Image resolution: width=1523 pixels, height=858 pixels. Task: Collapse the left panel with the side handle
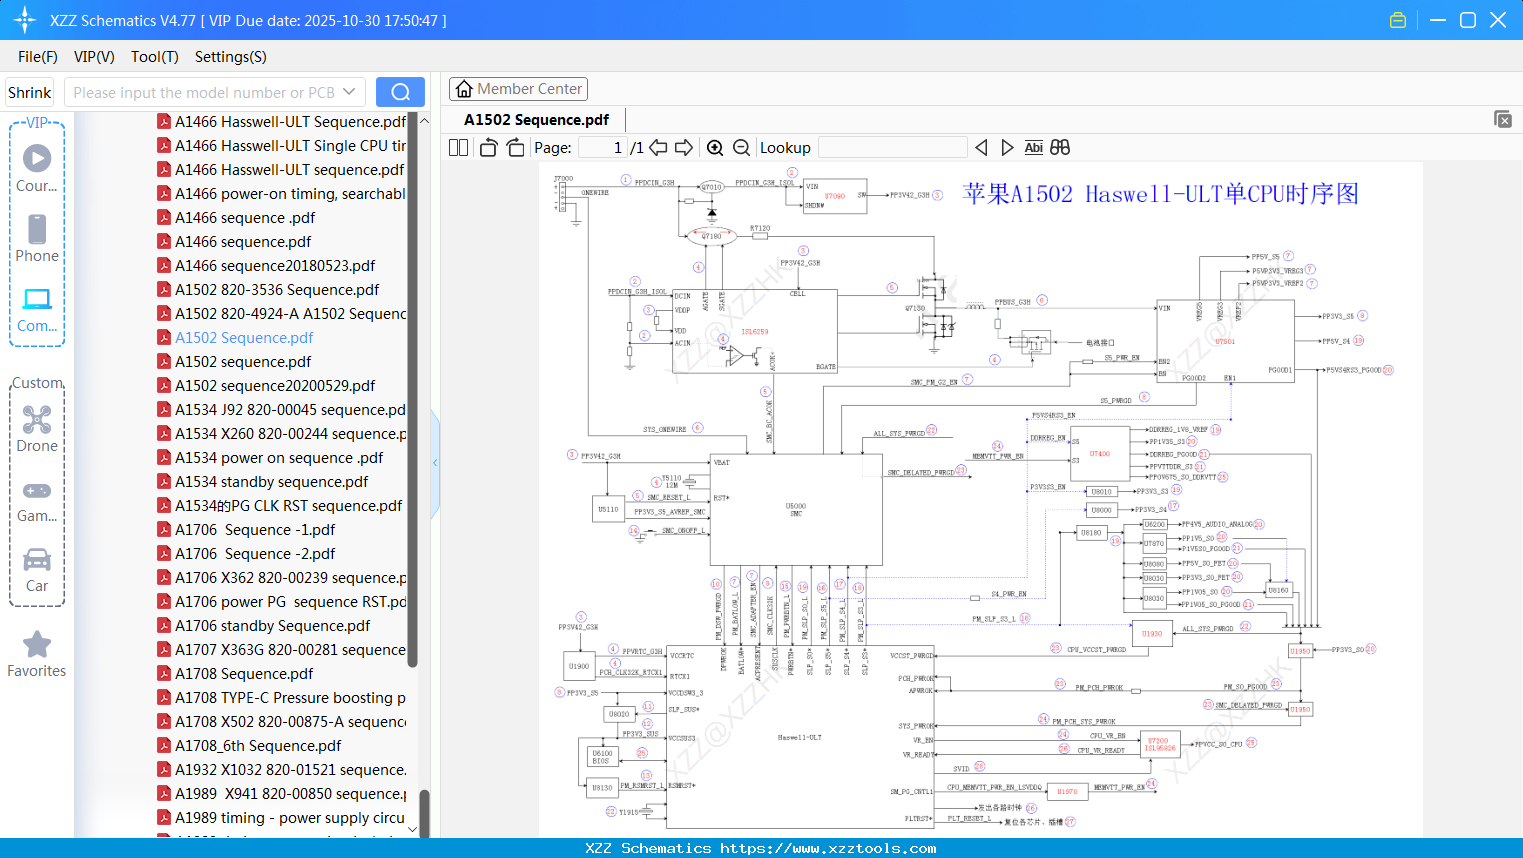(x=435, y=462)
